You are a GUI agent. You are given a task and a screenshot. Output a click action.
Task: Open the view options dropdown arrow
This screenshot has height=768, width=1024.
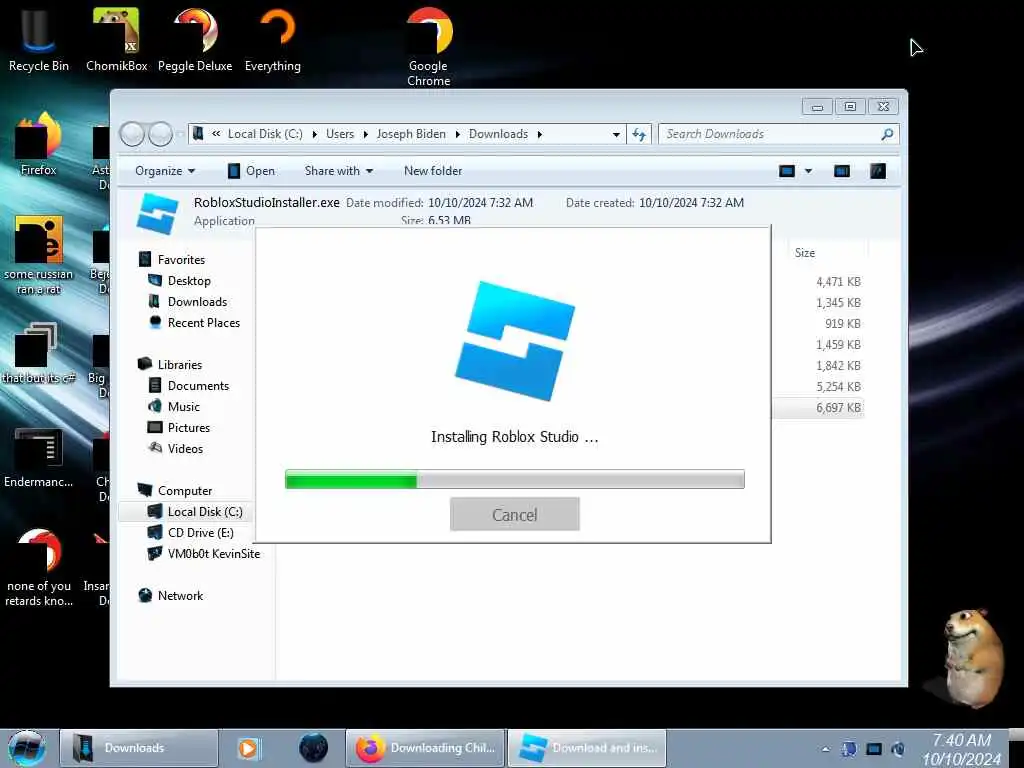click(x=808, y=171)
